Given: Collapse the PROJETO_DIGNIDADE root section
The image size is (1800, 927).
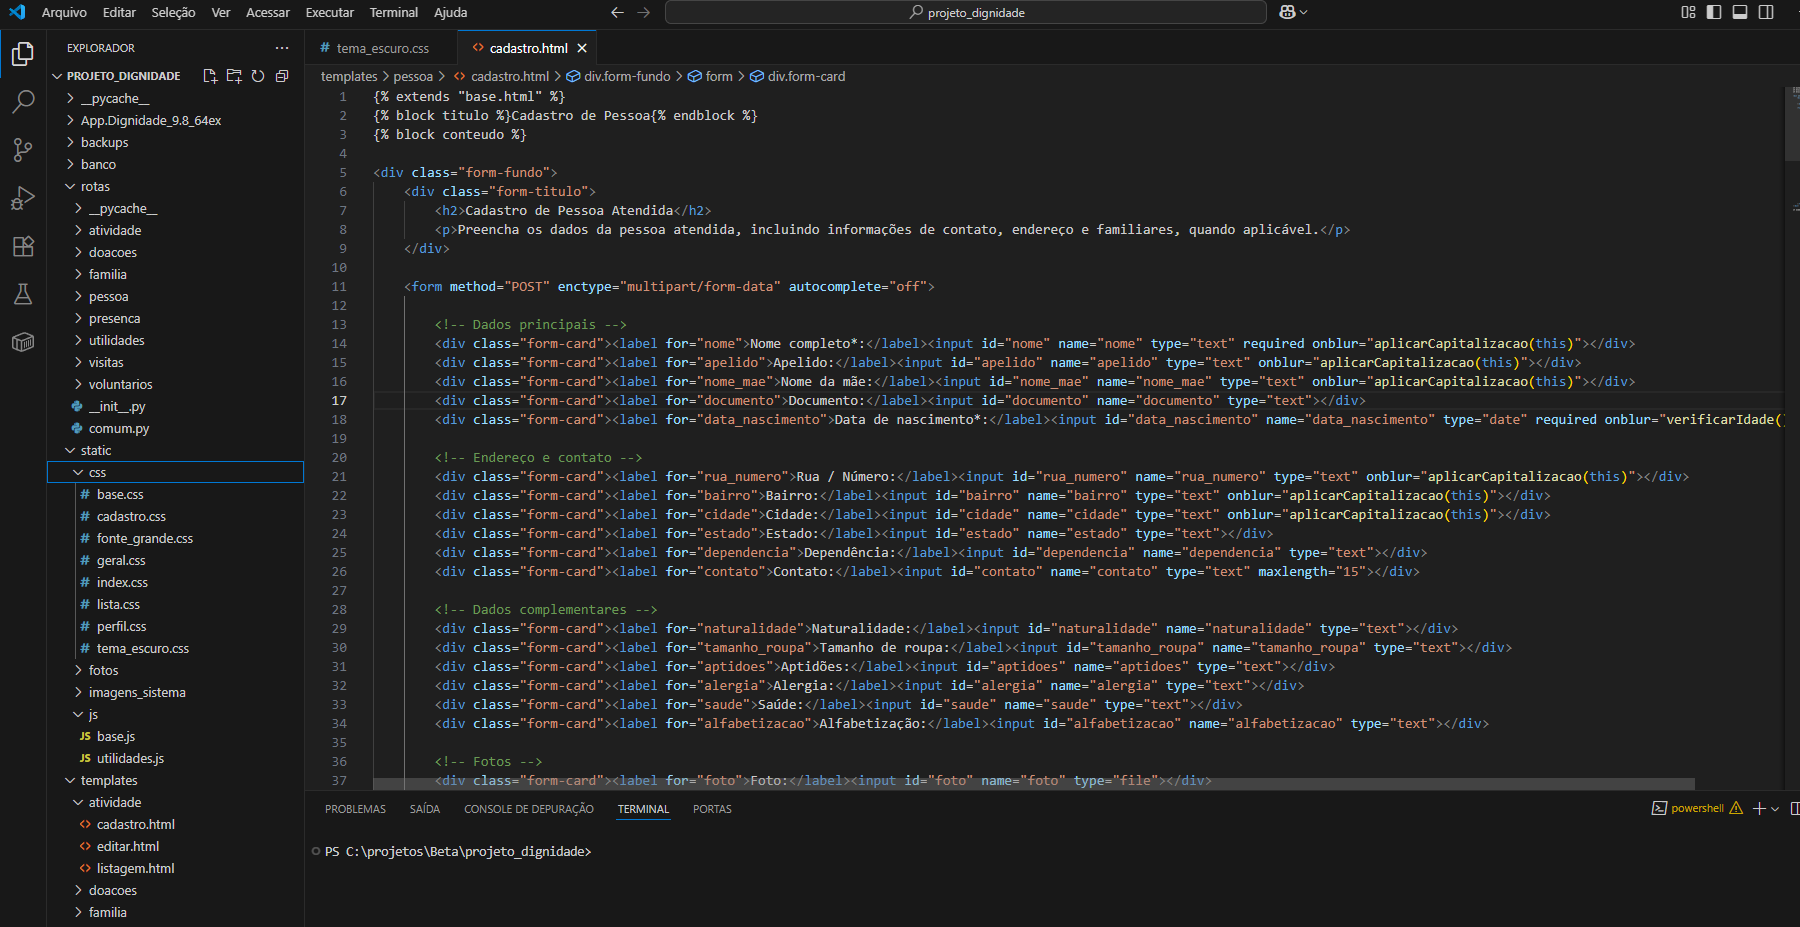Looking at the screenshot, I should point(57,76).
